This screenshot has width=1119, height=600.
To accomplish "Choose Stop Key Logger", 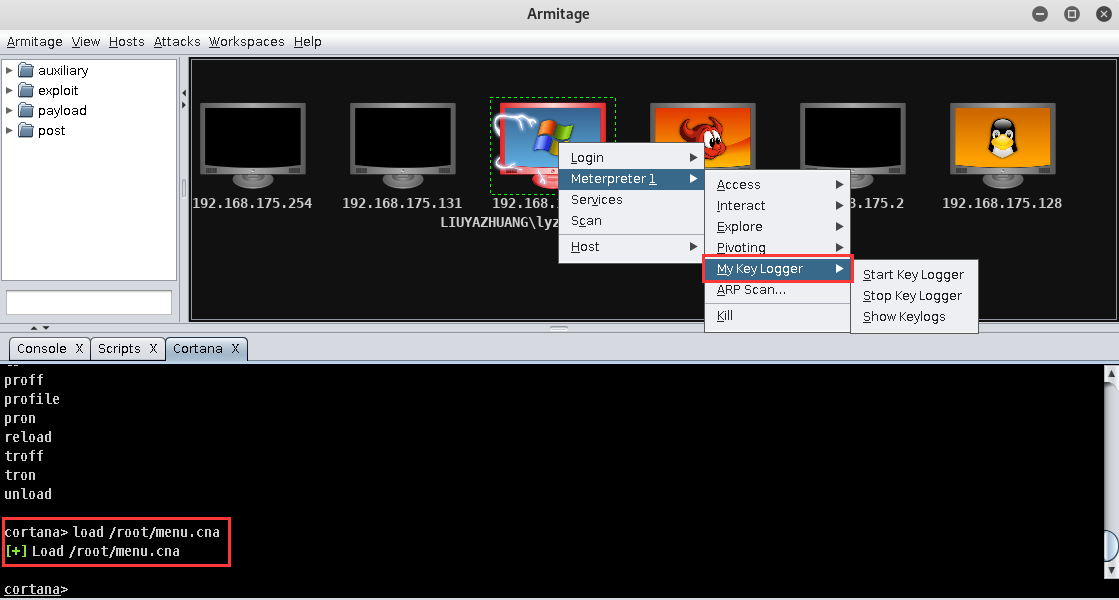I will (x=913, y=295).
